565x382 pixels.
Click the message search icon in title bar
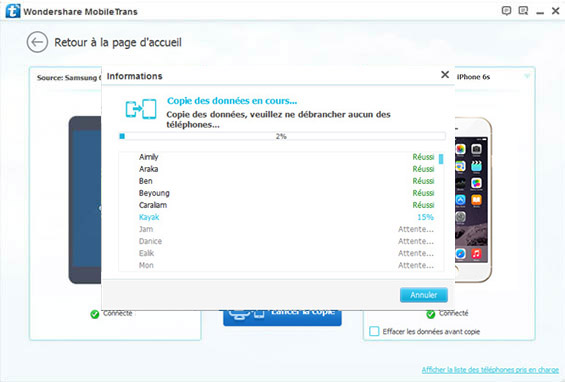(523, 11)
